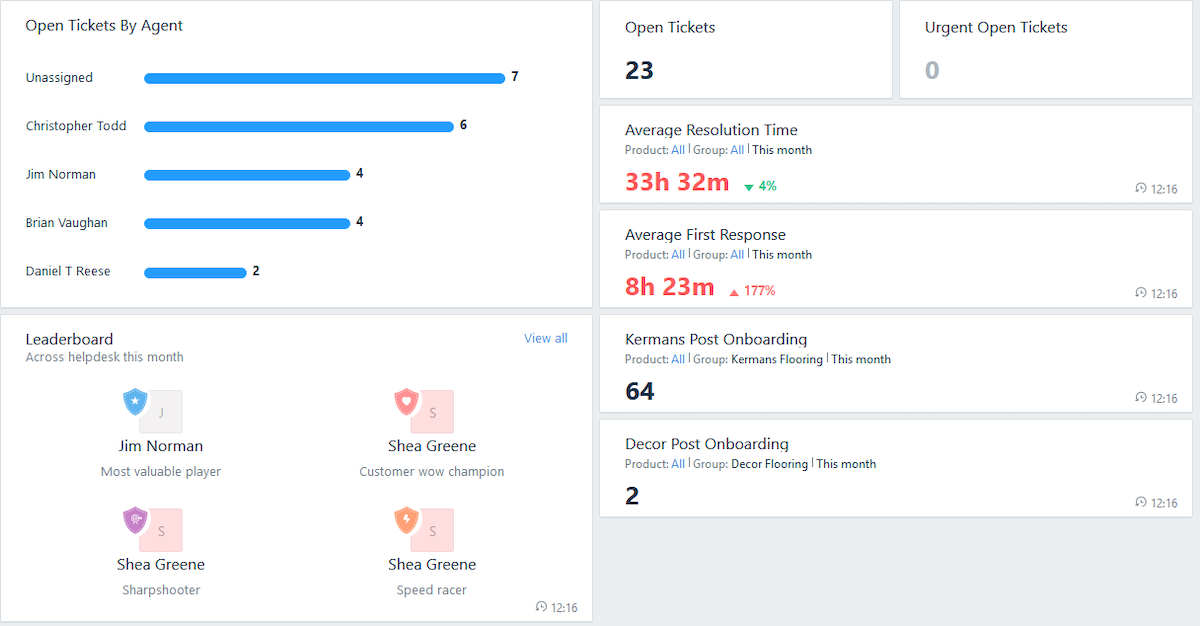1200x626 pixels.
Task: Click the purple Sharpshooter badge icon
Action: click(x=135, y=520)
